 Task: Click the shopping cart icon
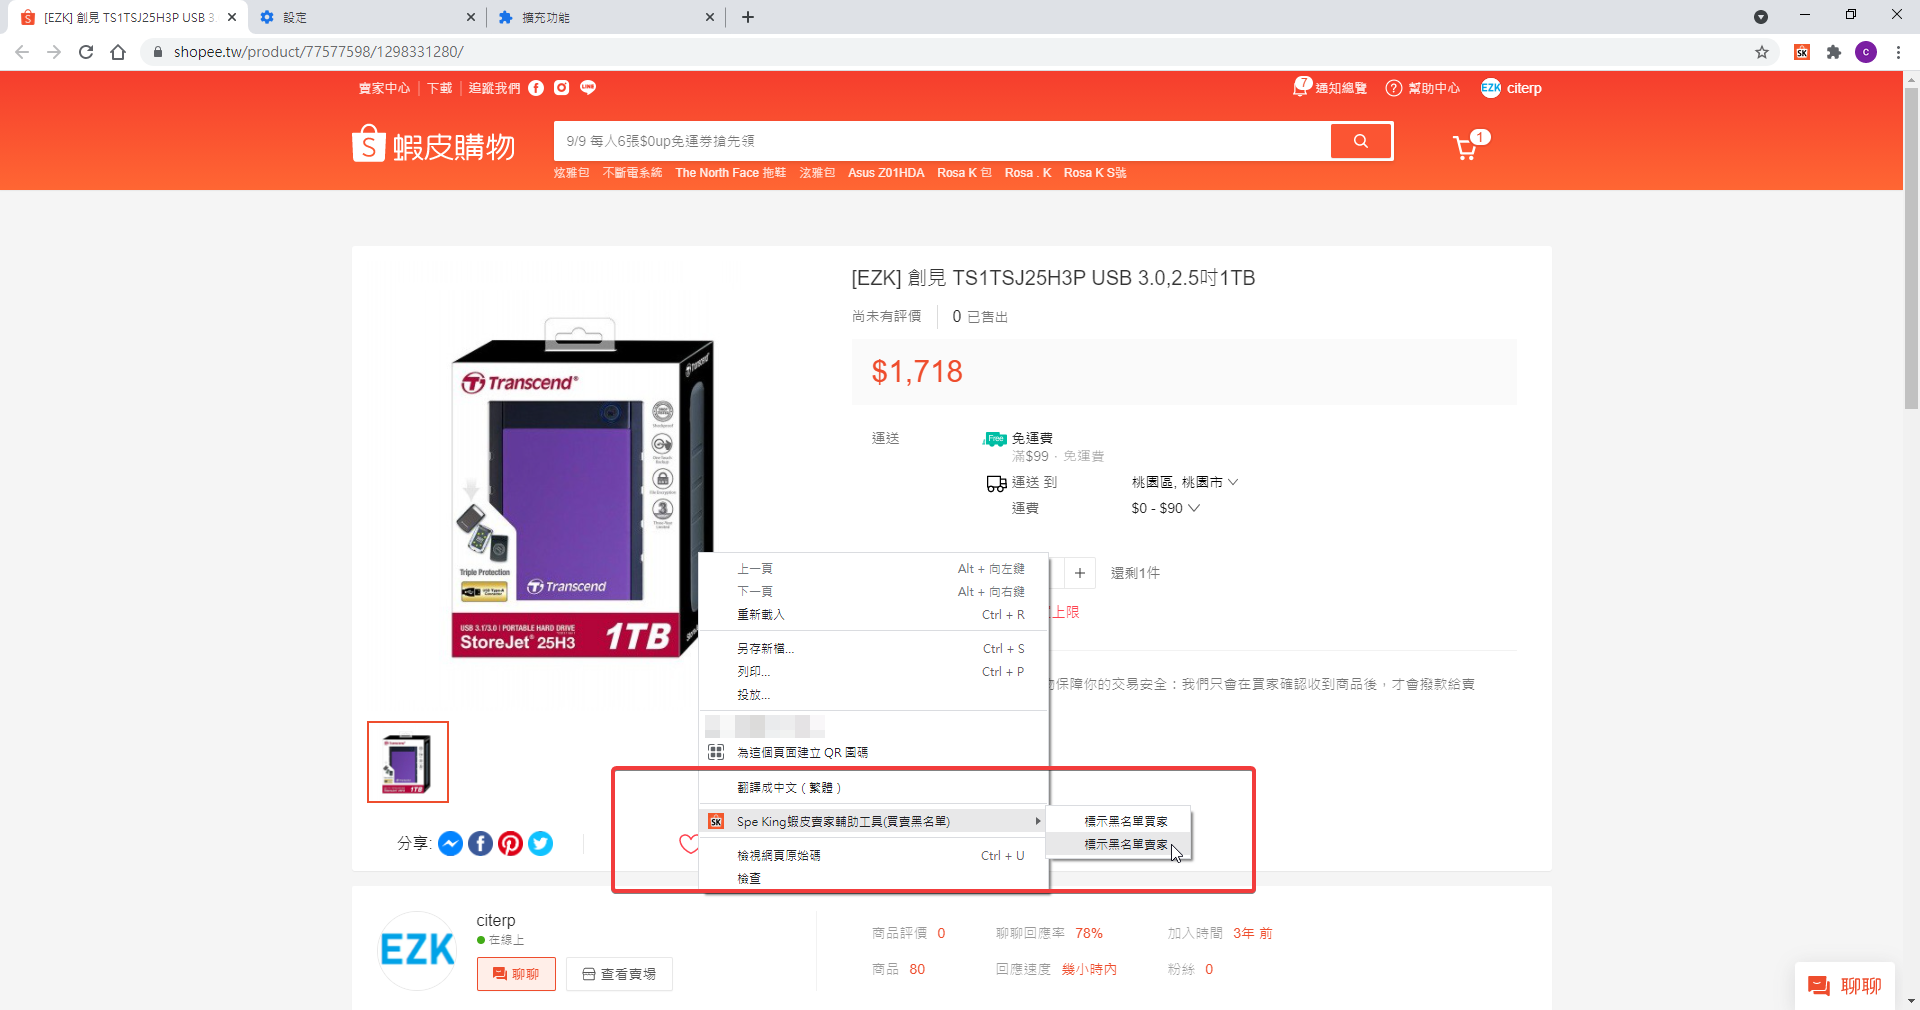click(1466, 147)
